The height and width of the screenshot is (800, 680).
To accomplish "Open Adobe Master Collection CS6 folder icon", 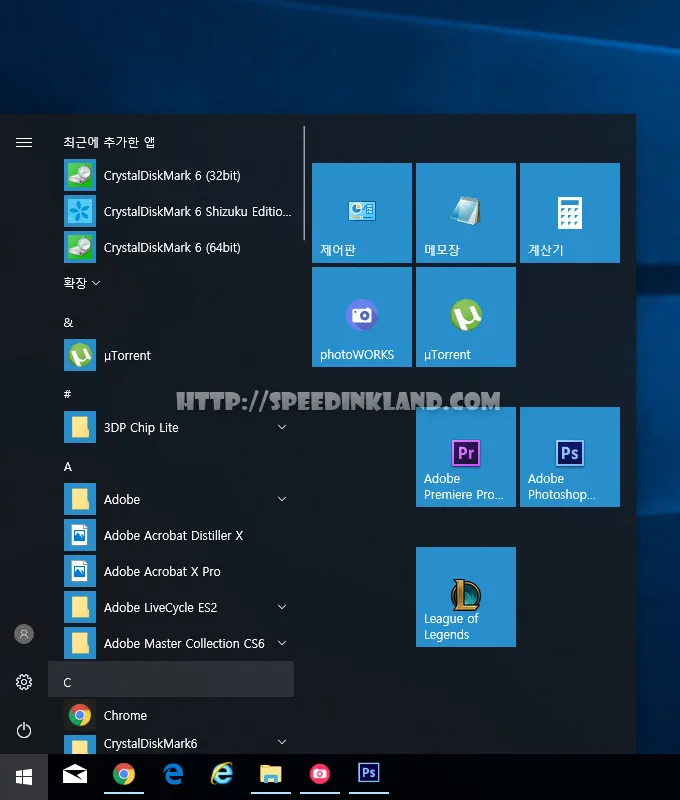I will click(x=80, y=643).
